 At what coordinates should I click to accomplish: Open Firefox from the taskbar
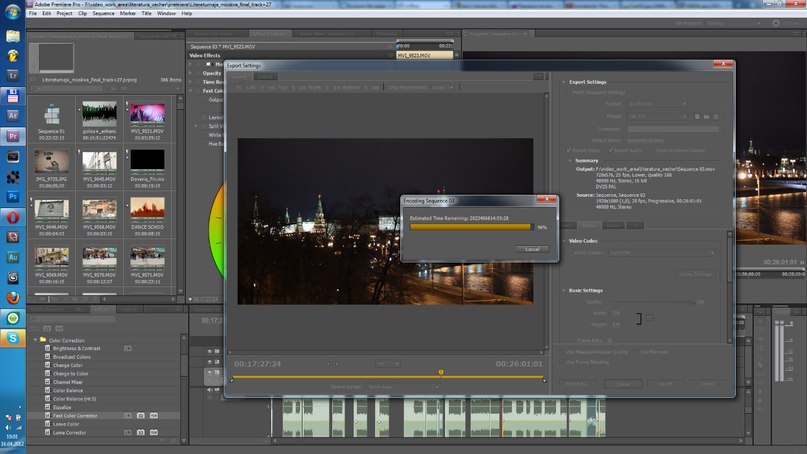(13, 297)
